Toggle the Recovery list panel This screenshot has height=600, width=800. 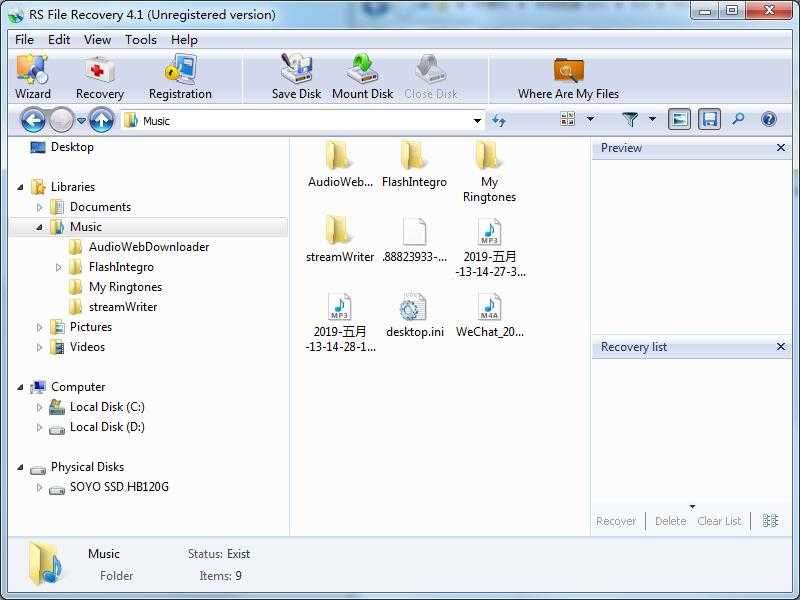pyautogui.click(x=707, y=119)
